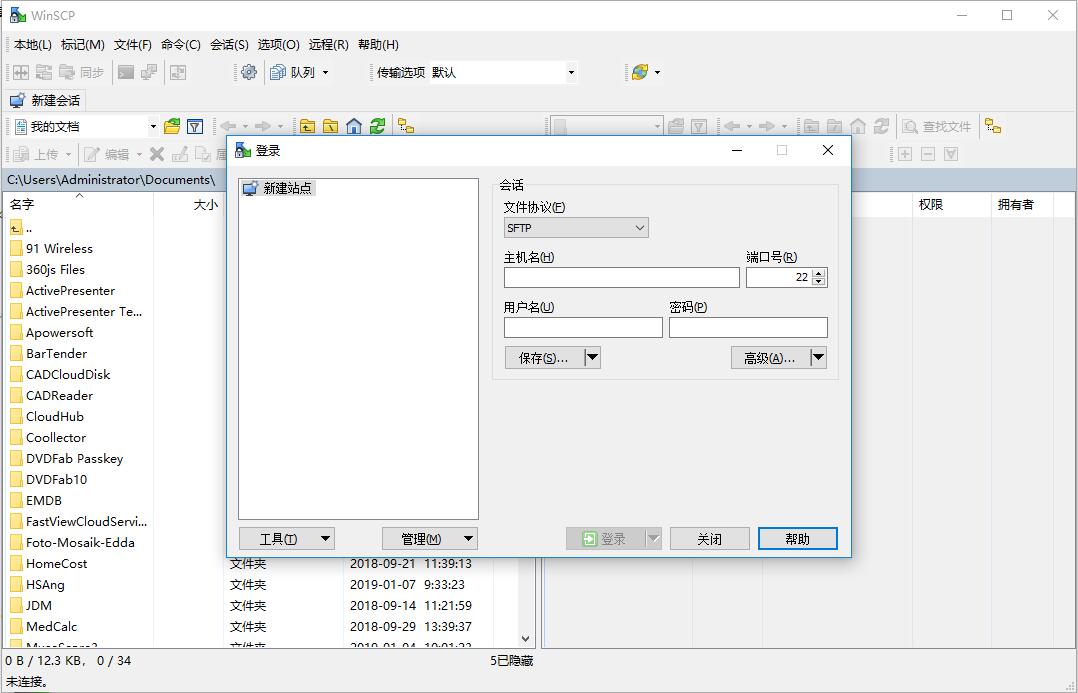Increase the 端口号 port number spinner
The width and height of the screenshot is (1078, 693).
click(818, 273)
